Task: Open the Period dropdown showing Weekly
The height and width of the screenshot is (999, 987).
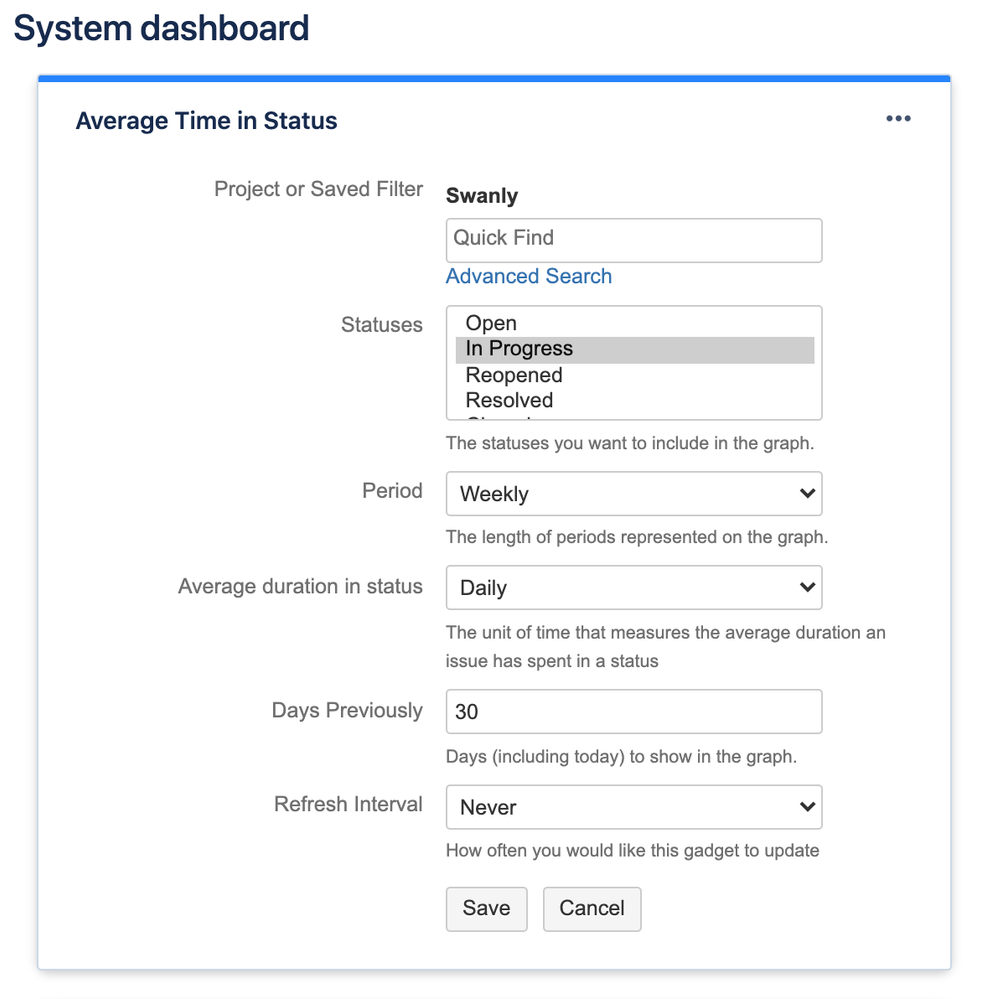Action: (633, 493)
